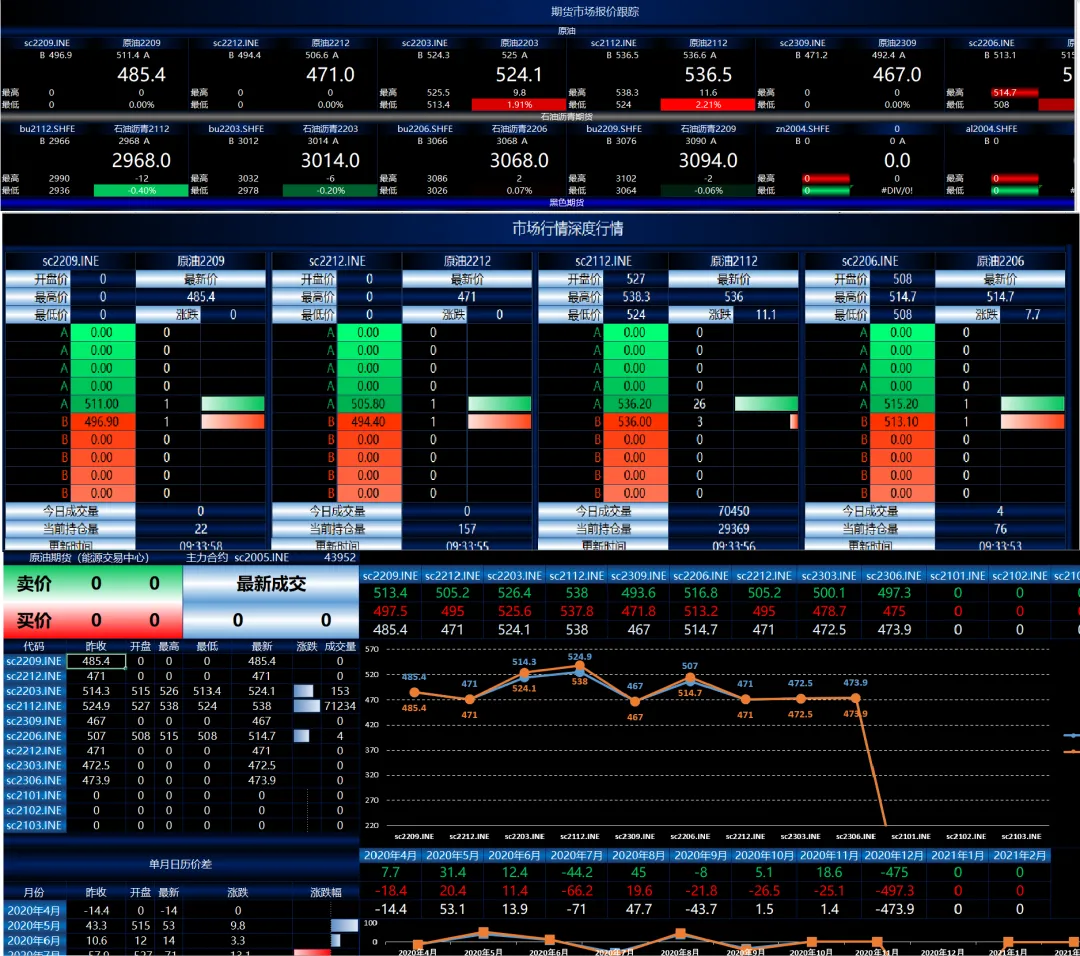Click the 514.3 data label on the line chart

click(523, 662)
